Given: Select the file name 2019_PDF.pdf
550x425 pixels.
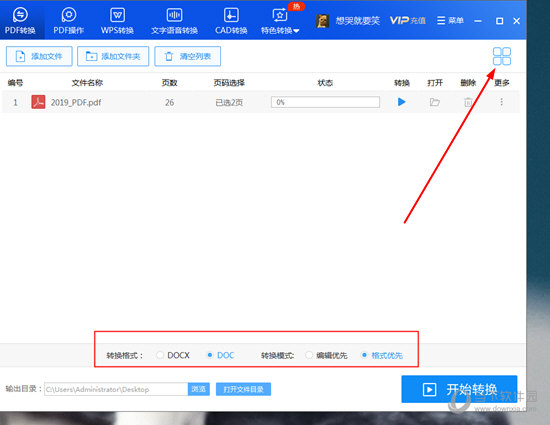Looking at the screenshot, I should pos(76,102).
